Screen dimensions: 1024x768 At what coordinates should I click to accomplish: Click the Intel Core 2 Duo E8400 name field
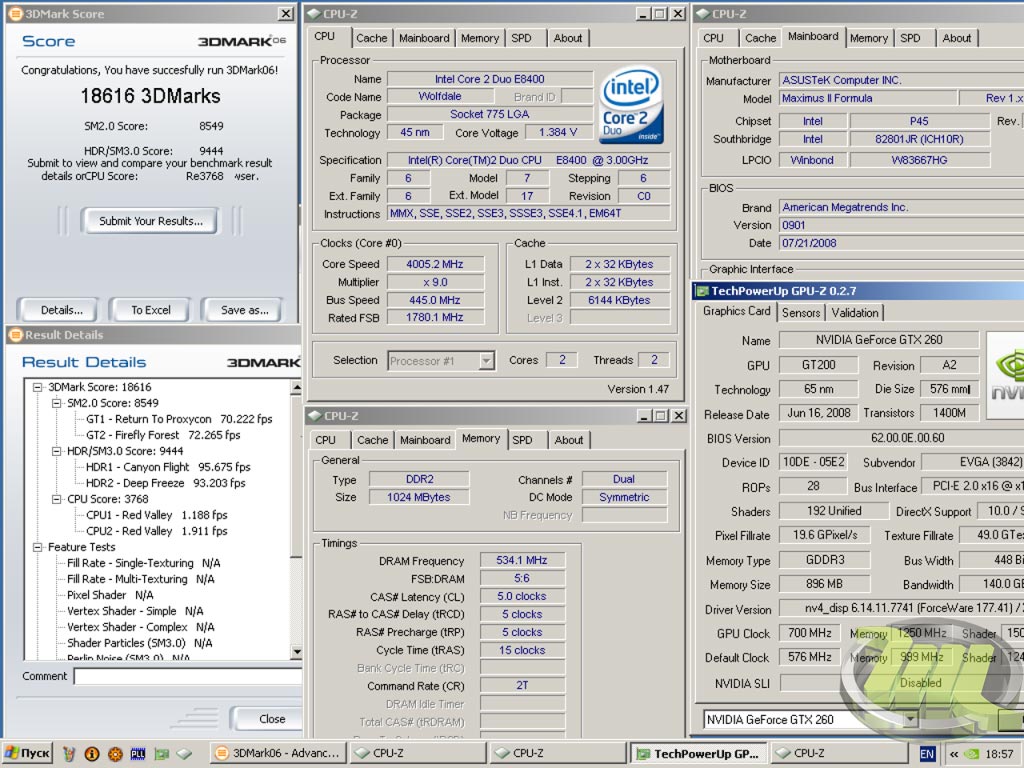point(490,79)
